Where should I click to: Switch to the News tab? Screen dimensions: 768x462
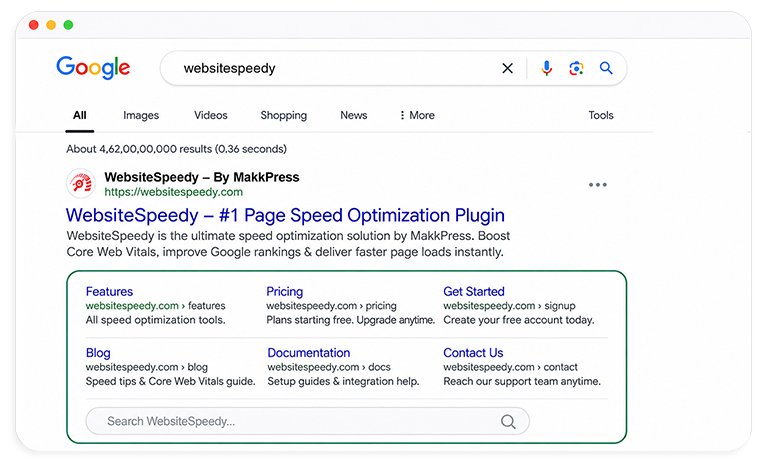354,115
